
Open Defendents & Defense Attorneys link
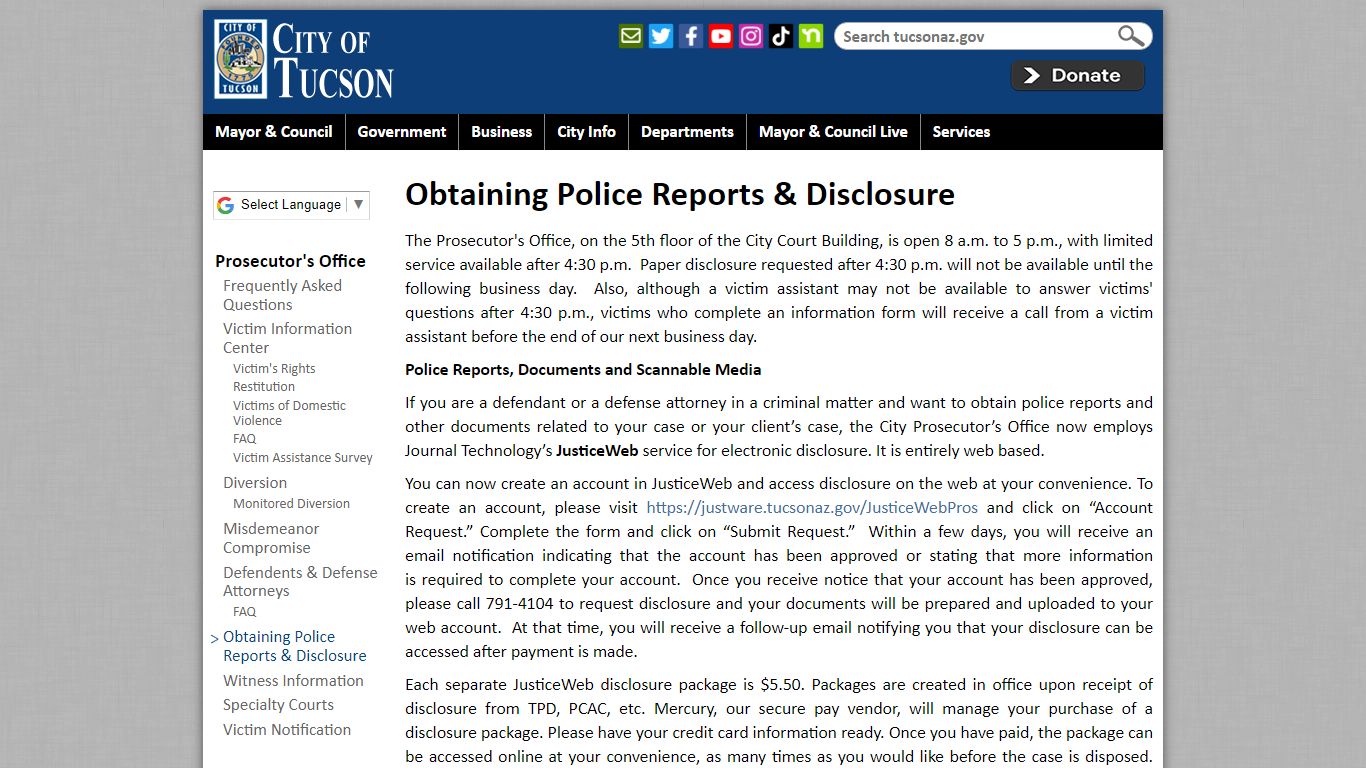[300, 582]
